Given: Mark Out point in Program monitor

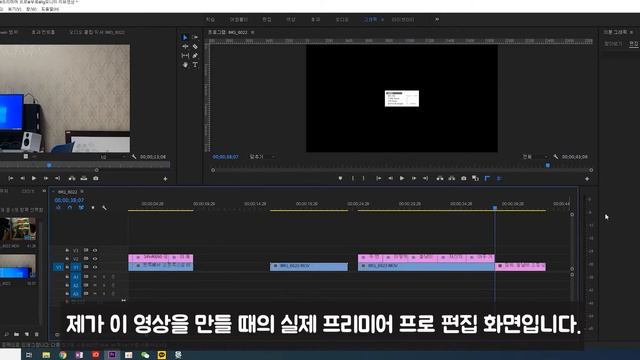Looking at the screenshot, I should (364, 178).
